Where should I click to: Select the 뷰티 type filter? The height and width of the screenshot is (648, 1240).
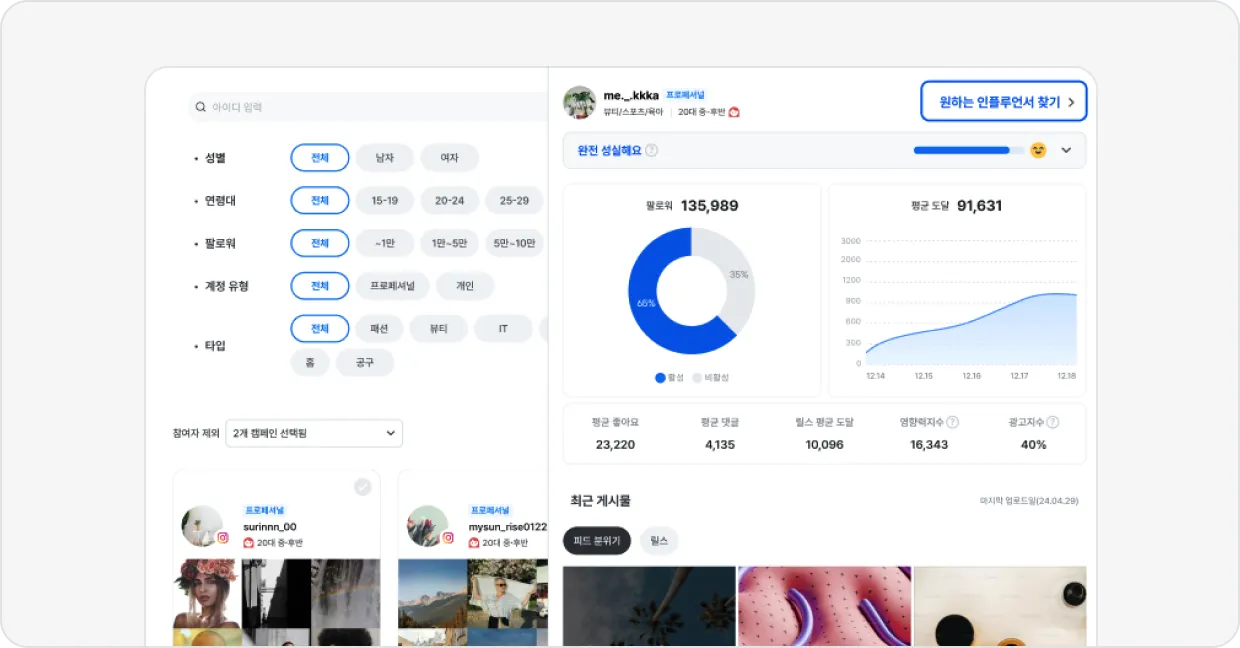[x=439, y=329]
